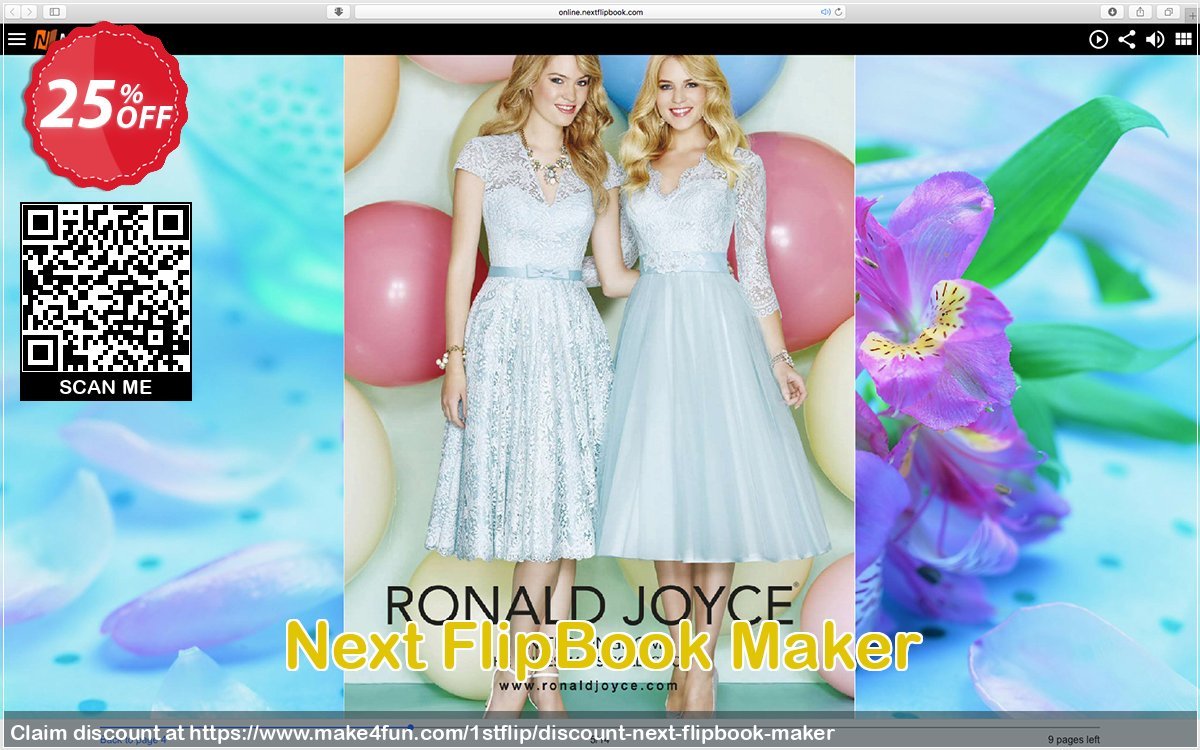The image size is (1200, 750).
Task: Go back with Safari's back arrow
Action: [x=12, y=11]
